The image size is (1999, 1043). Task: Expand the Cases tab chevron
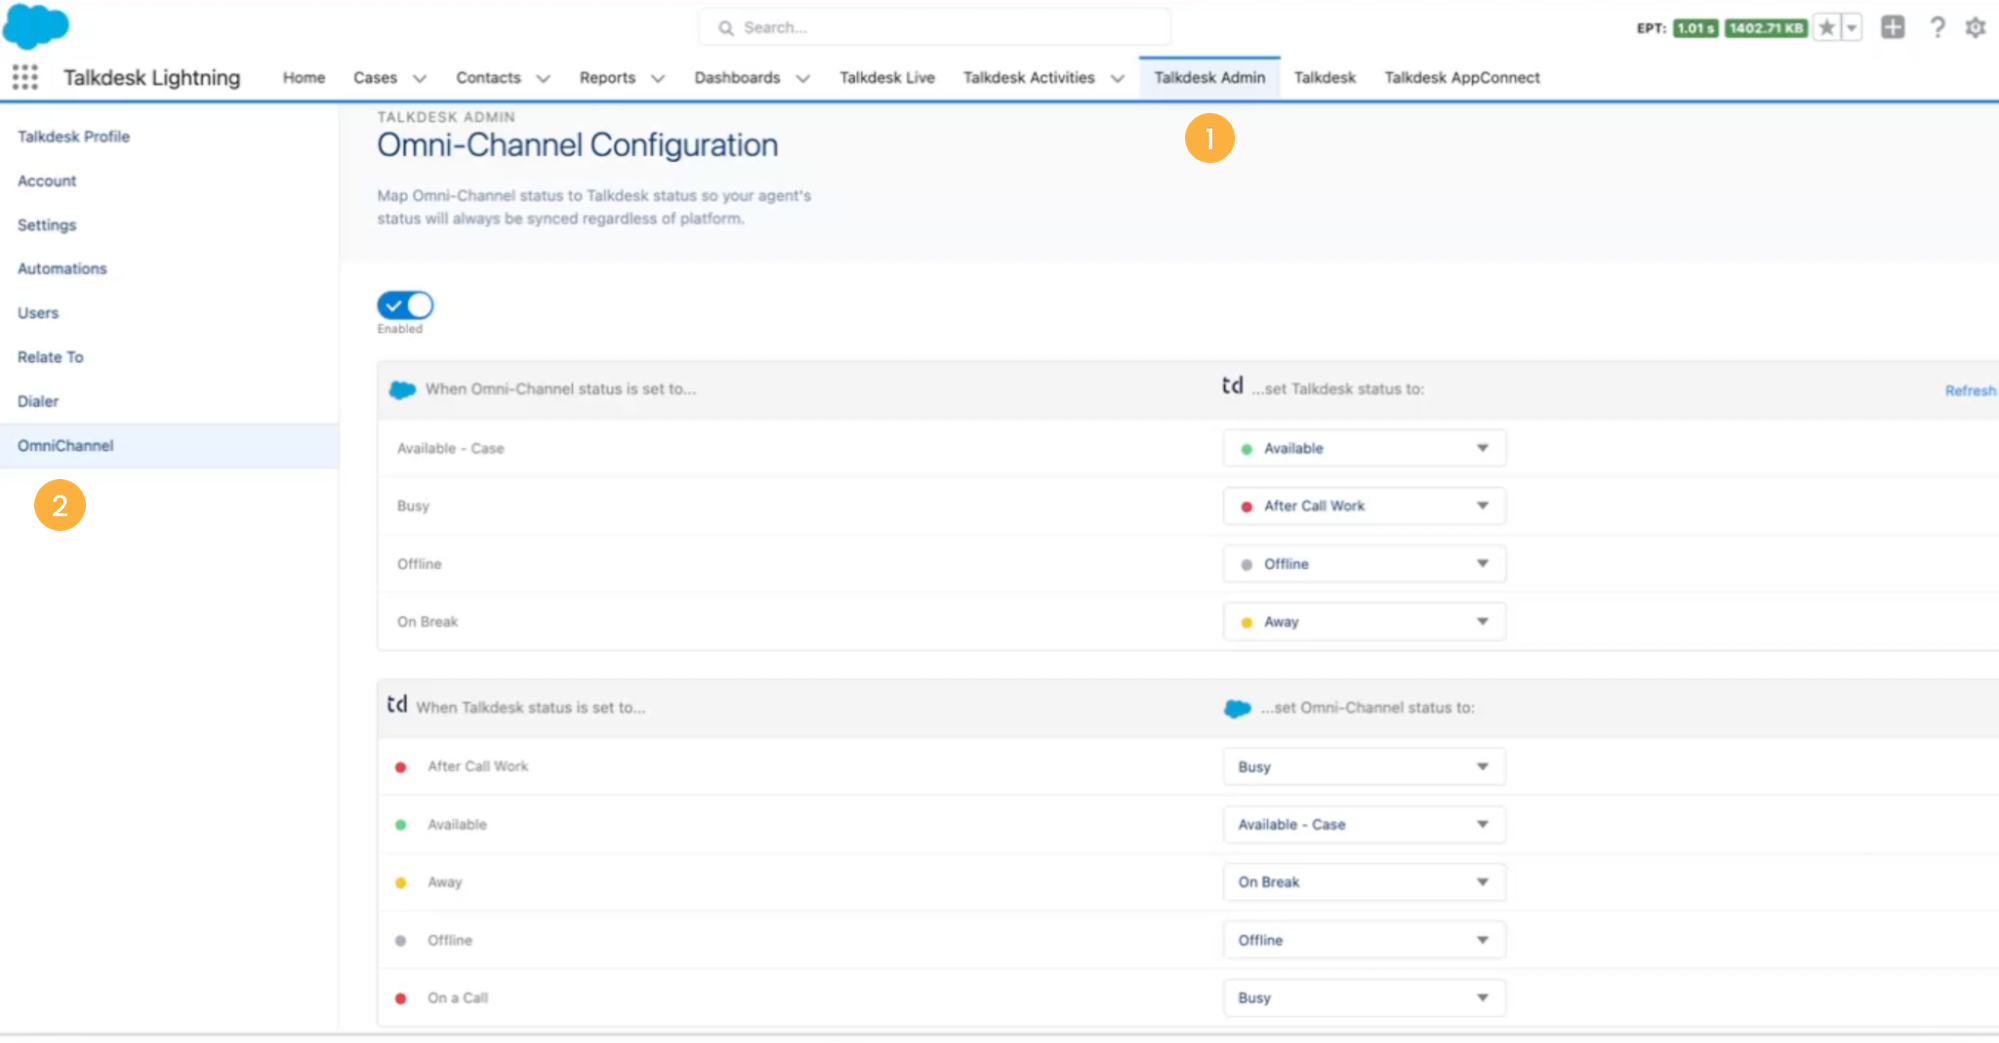click(420, 78)
